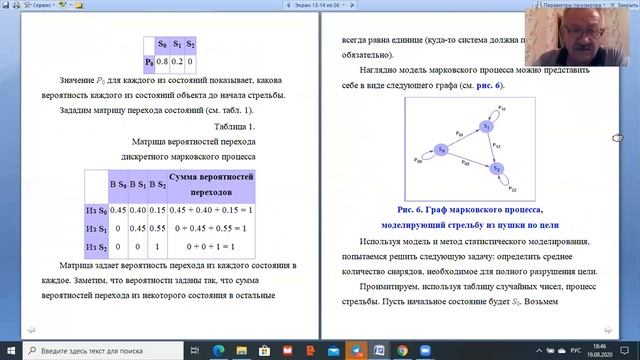640x360 pixels.
Task: Open Microsoft Store from the taskbar
Action: 264,351
